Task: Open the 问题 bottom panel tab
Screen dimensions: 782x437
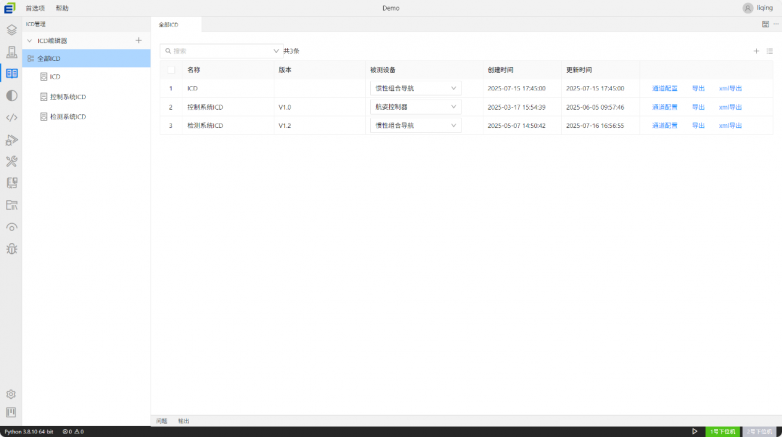Action: tap(162, 421)
